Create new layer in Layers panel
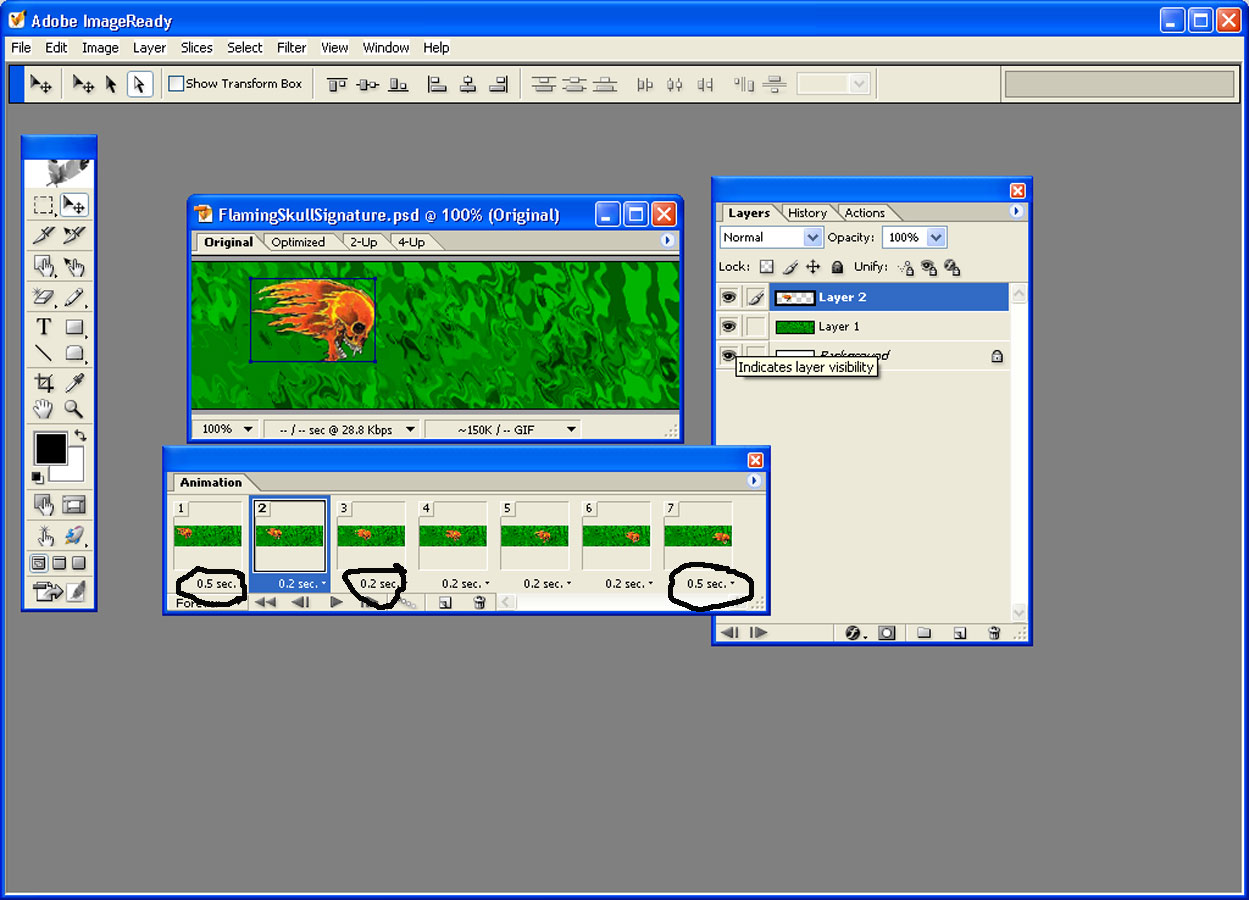 click(959, 633)
